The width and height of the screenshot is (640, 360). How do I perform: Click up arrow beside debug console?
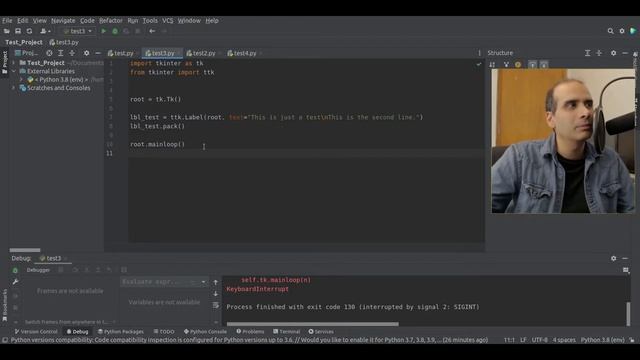(216, 282)
